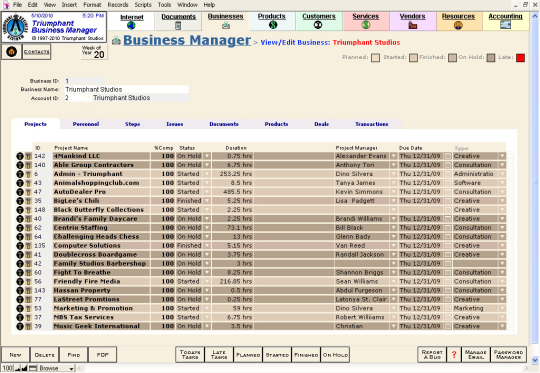
Task: Click project name Marketing & Promotion
Action: (93, 308)
